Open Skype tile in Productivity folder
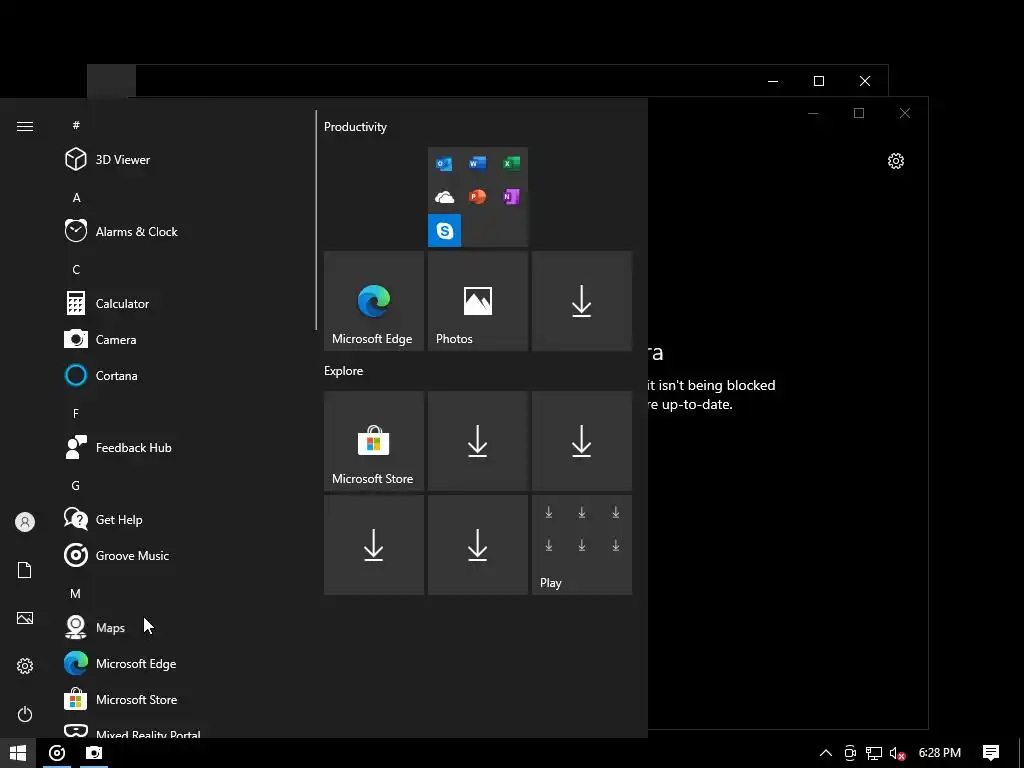Viewport: 1024px width, 768px height. 444,231
